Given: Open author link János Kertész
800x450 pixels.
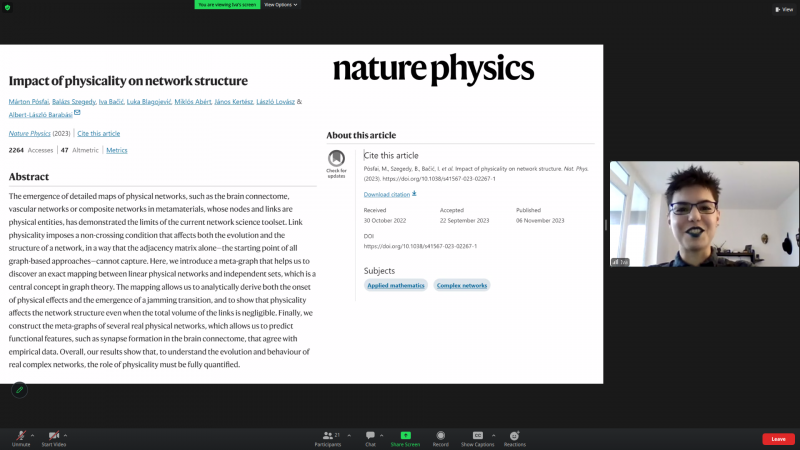Looking at the screenshot, I should (x=234, y=102).
